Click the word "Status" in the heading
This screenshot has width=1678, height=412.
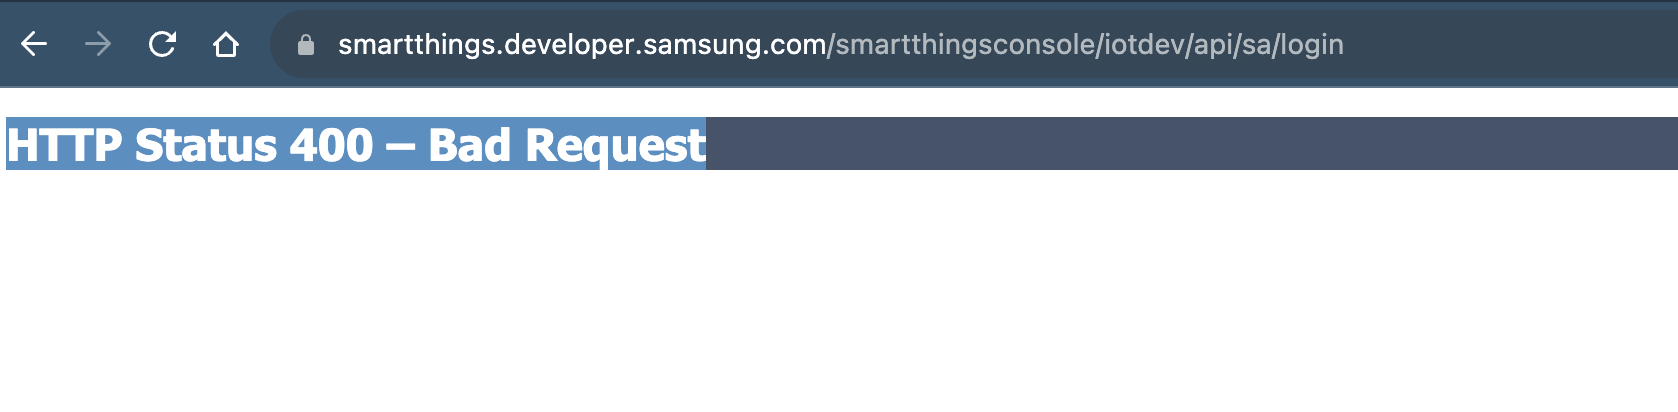(x=206, y=144)
